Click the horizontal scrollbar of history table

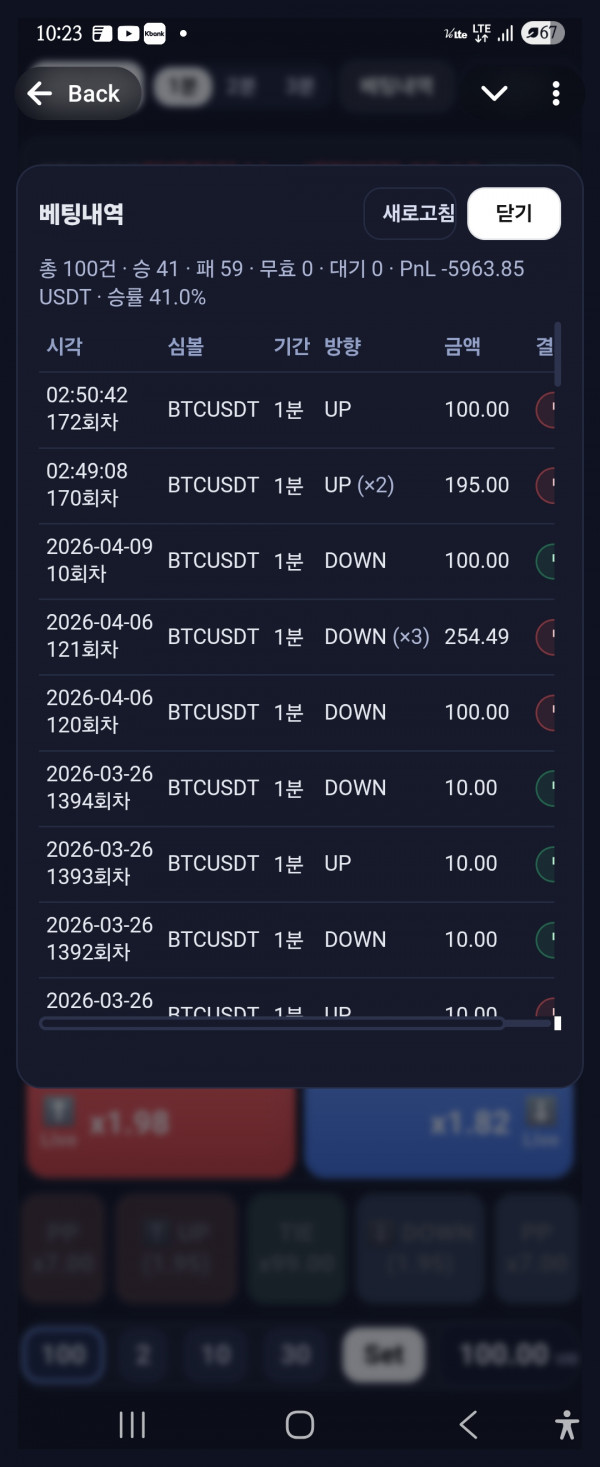[272, 1023]
